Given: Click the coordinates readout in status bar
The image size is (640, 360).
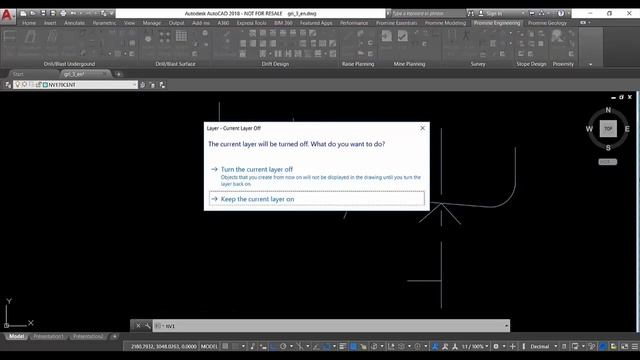Looking at the screenshot, I should (164, 347).
